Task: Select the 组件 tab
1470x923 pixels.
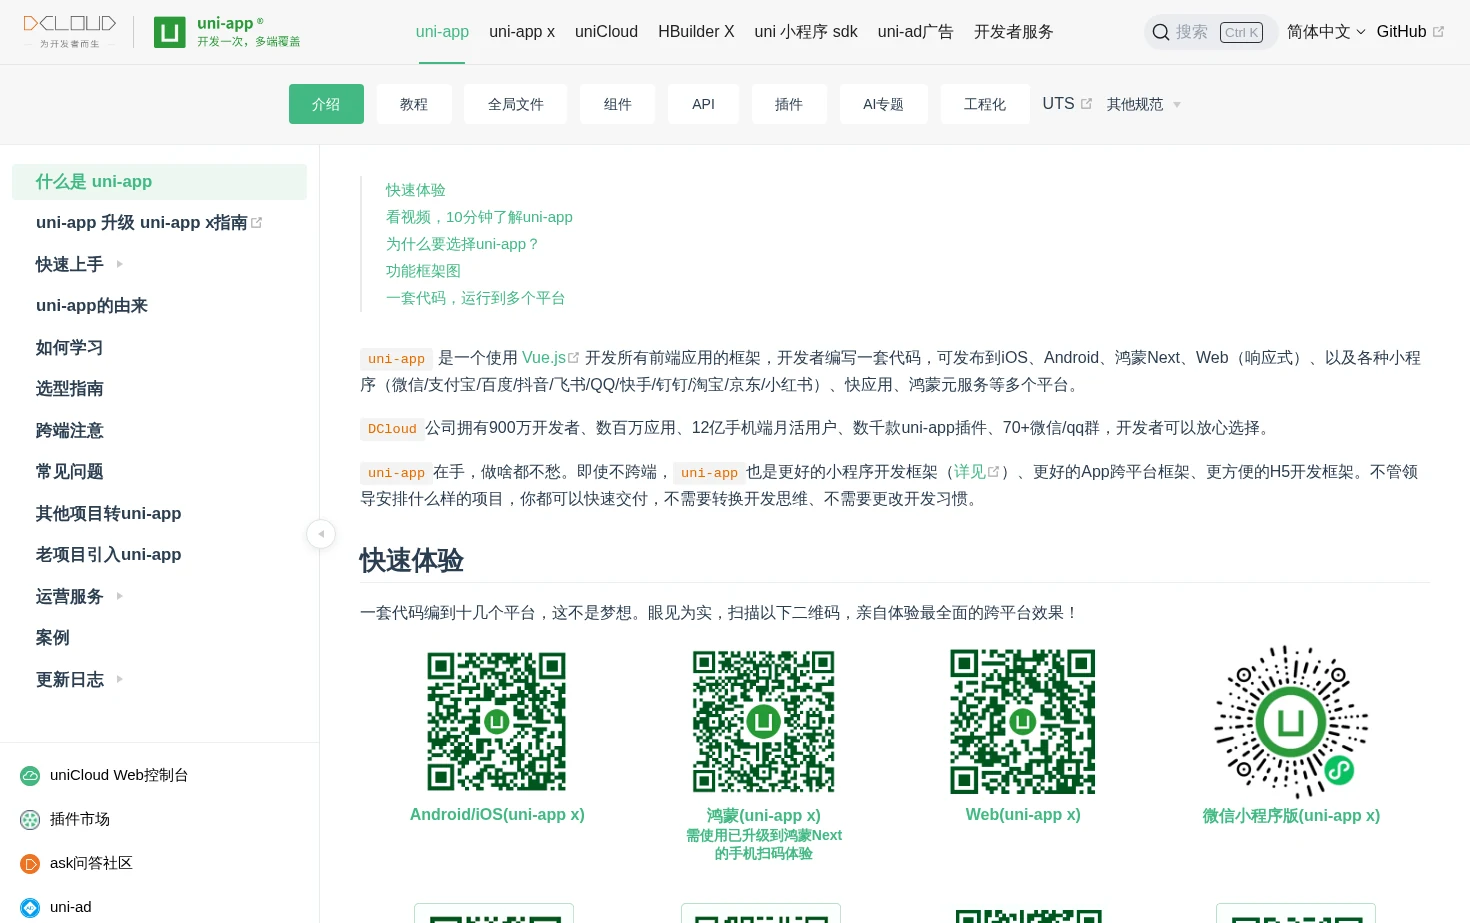Action: tap(618, 104)
